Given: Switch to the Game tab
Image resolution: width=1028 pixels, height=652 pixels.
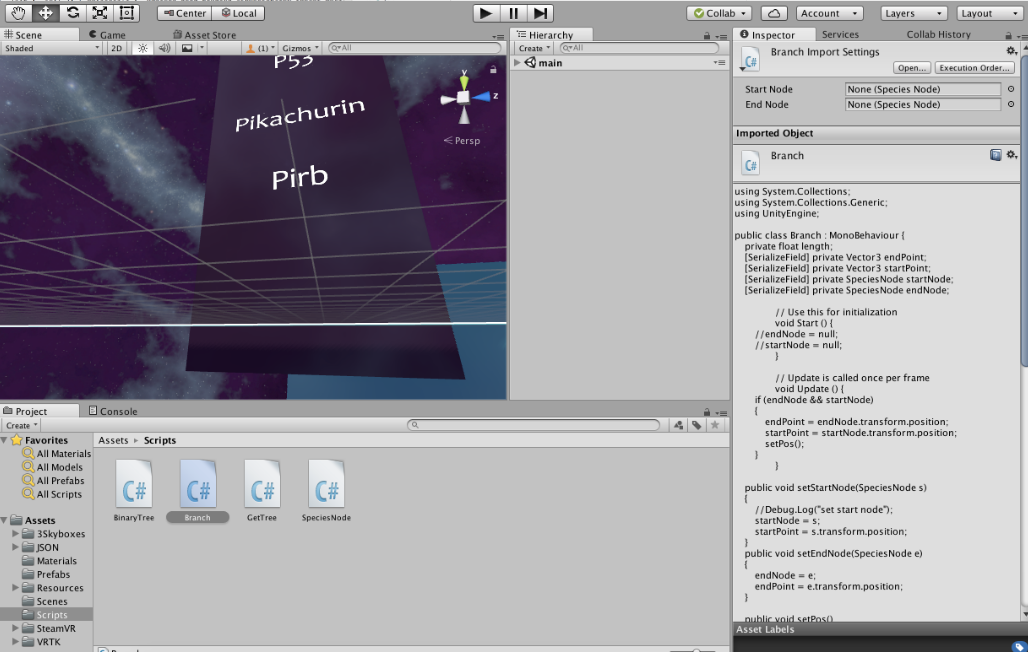Looking at the screenshot, I should [107, 35].
